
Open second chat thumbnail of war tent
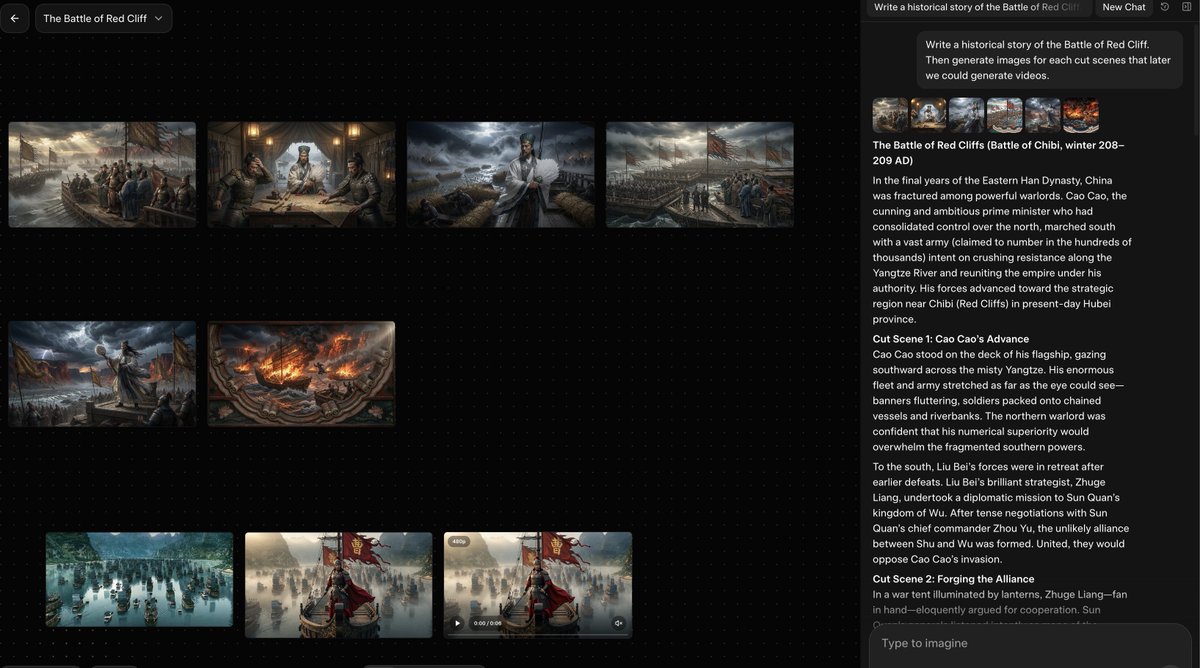(x=928, y=115)
